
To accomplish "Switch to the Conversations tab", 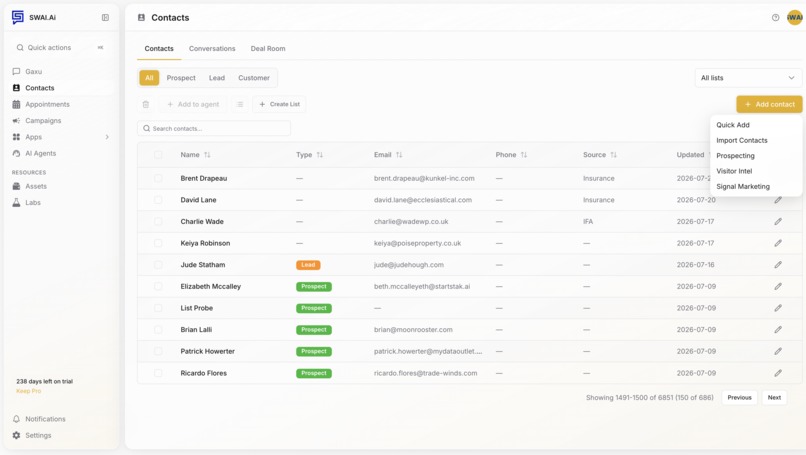I will point(212,49).
